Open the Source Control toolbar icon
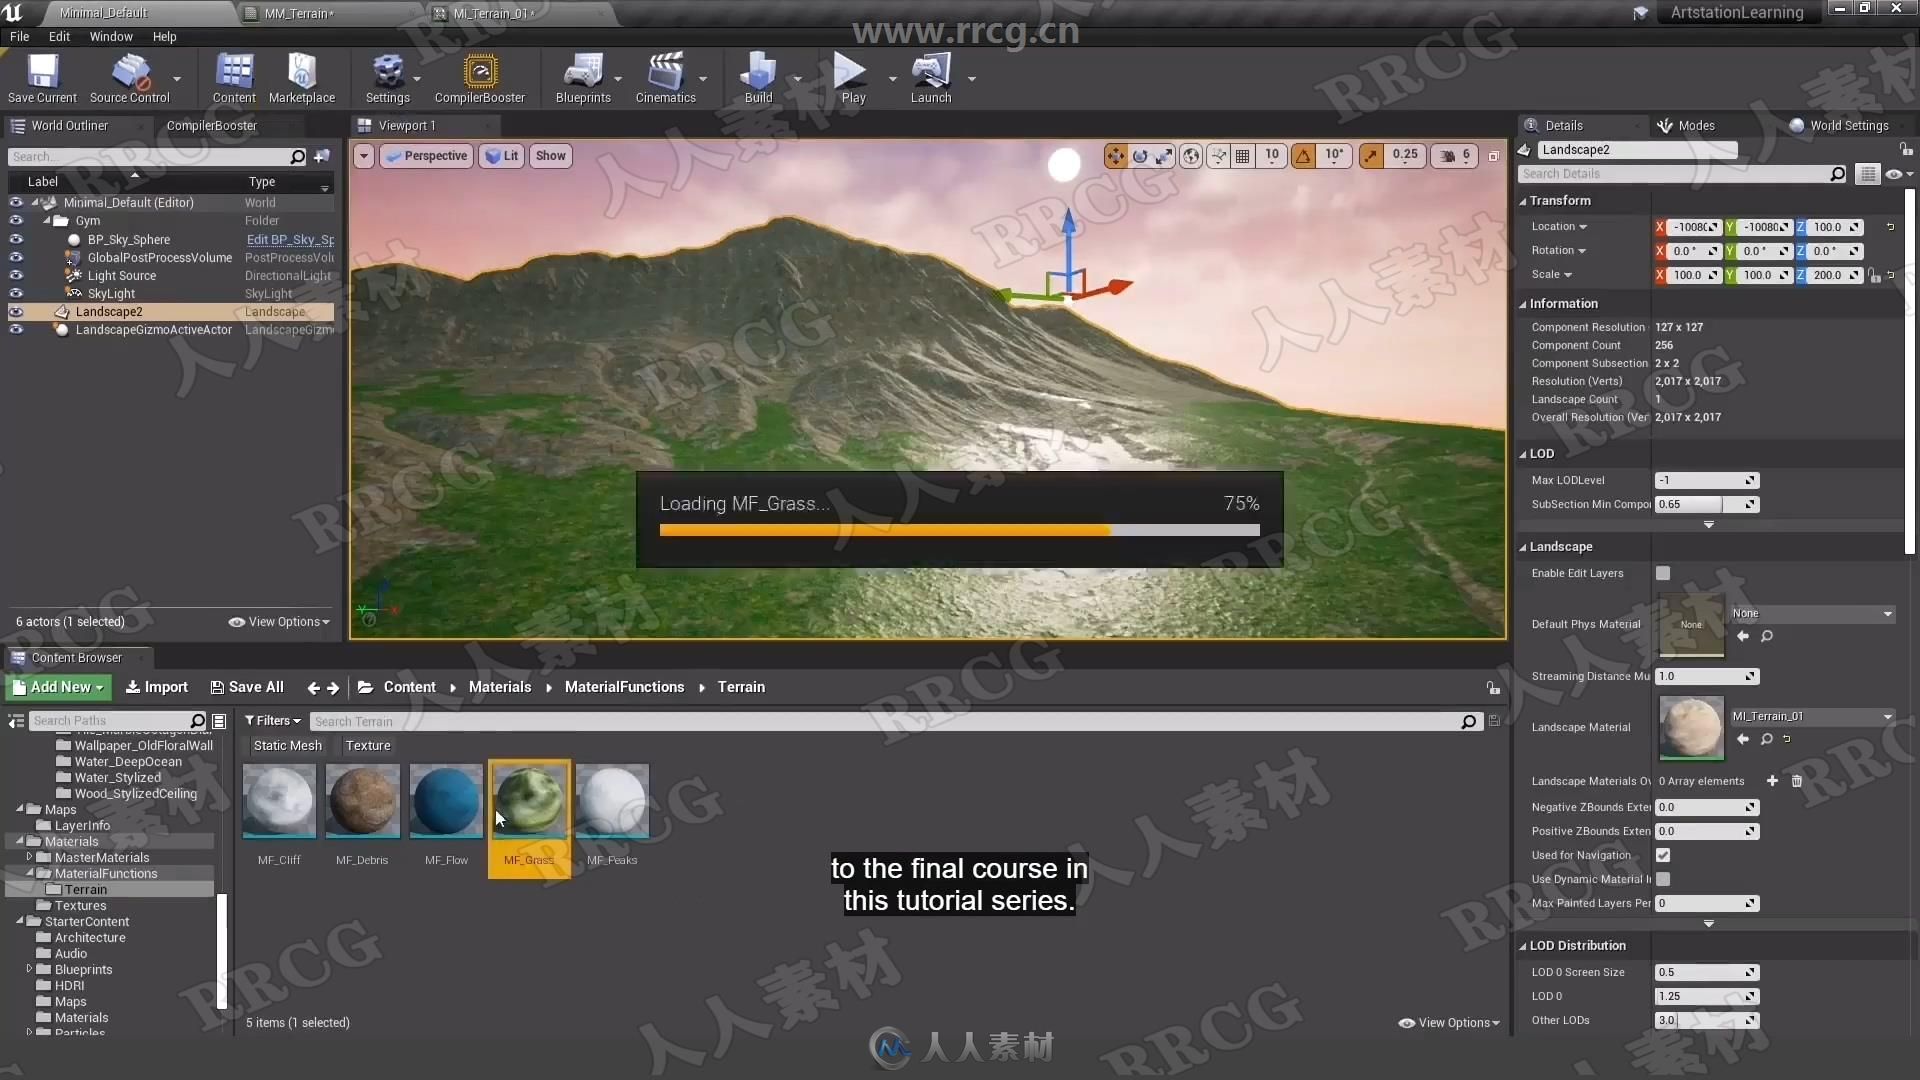1920x1080 pixels. point(130,78)
